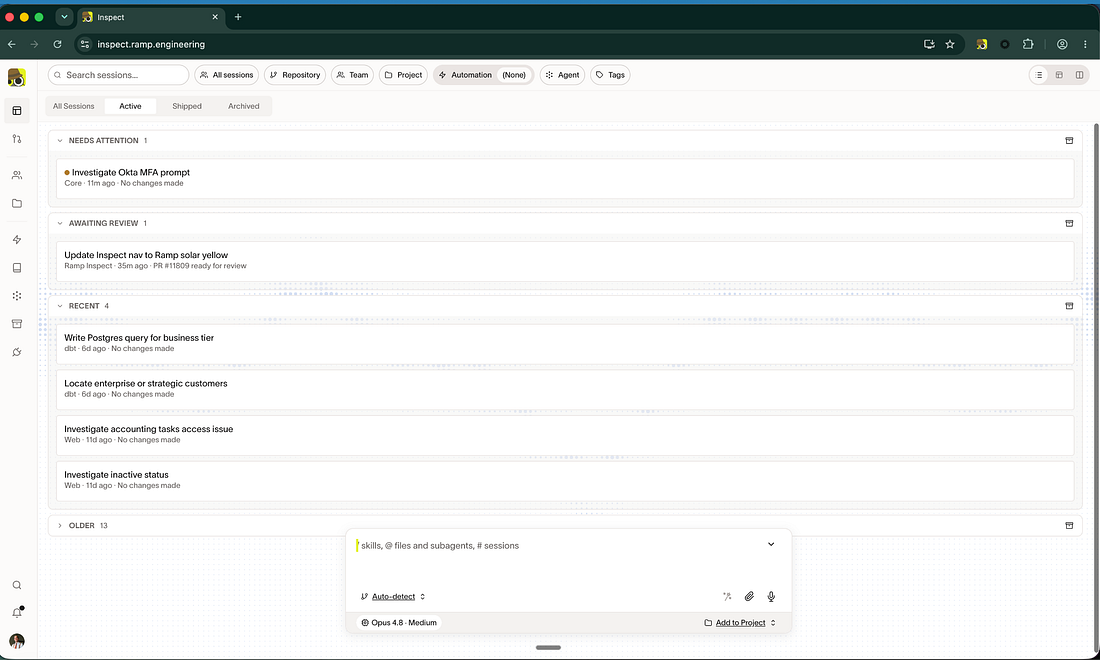Click the Inspect extension icon in browser toolbar
This screenshot has width=1100, height=660.
tap(981, 44)
